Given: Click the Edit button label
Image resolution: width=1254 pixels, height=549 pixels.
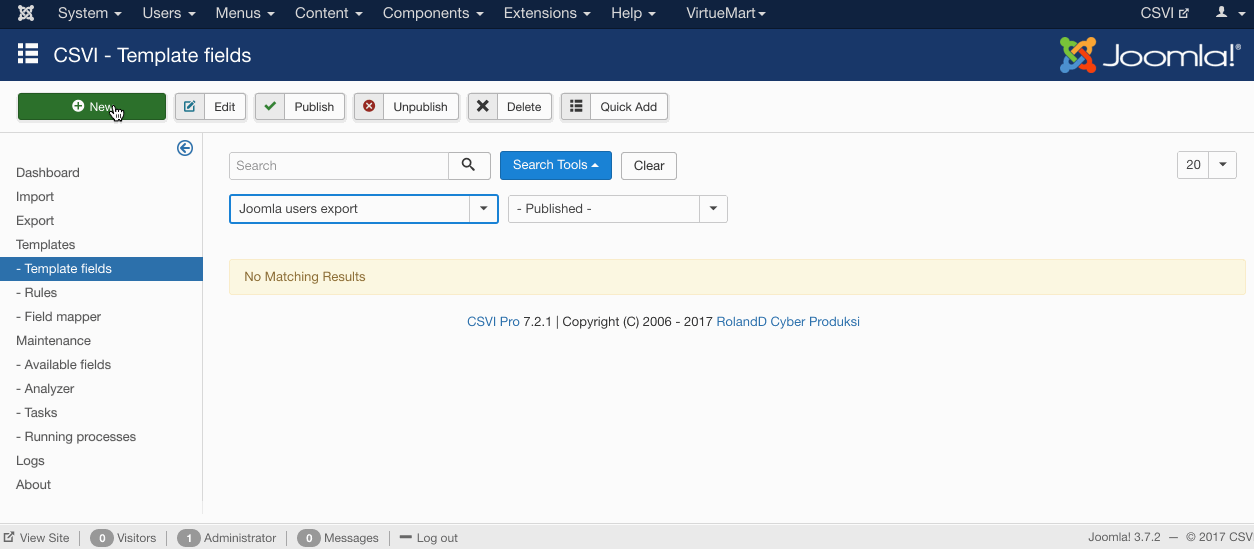Looking at the screenshot, I should [x=225, y=107].
